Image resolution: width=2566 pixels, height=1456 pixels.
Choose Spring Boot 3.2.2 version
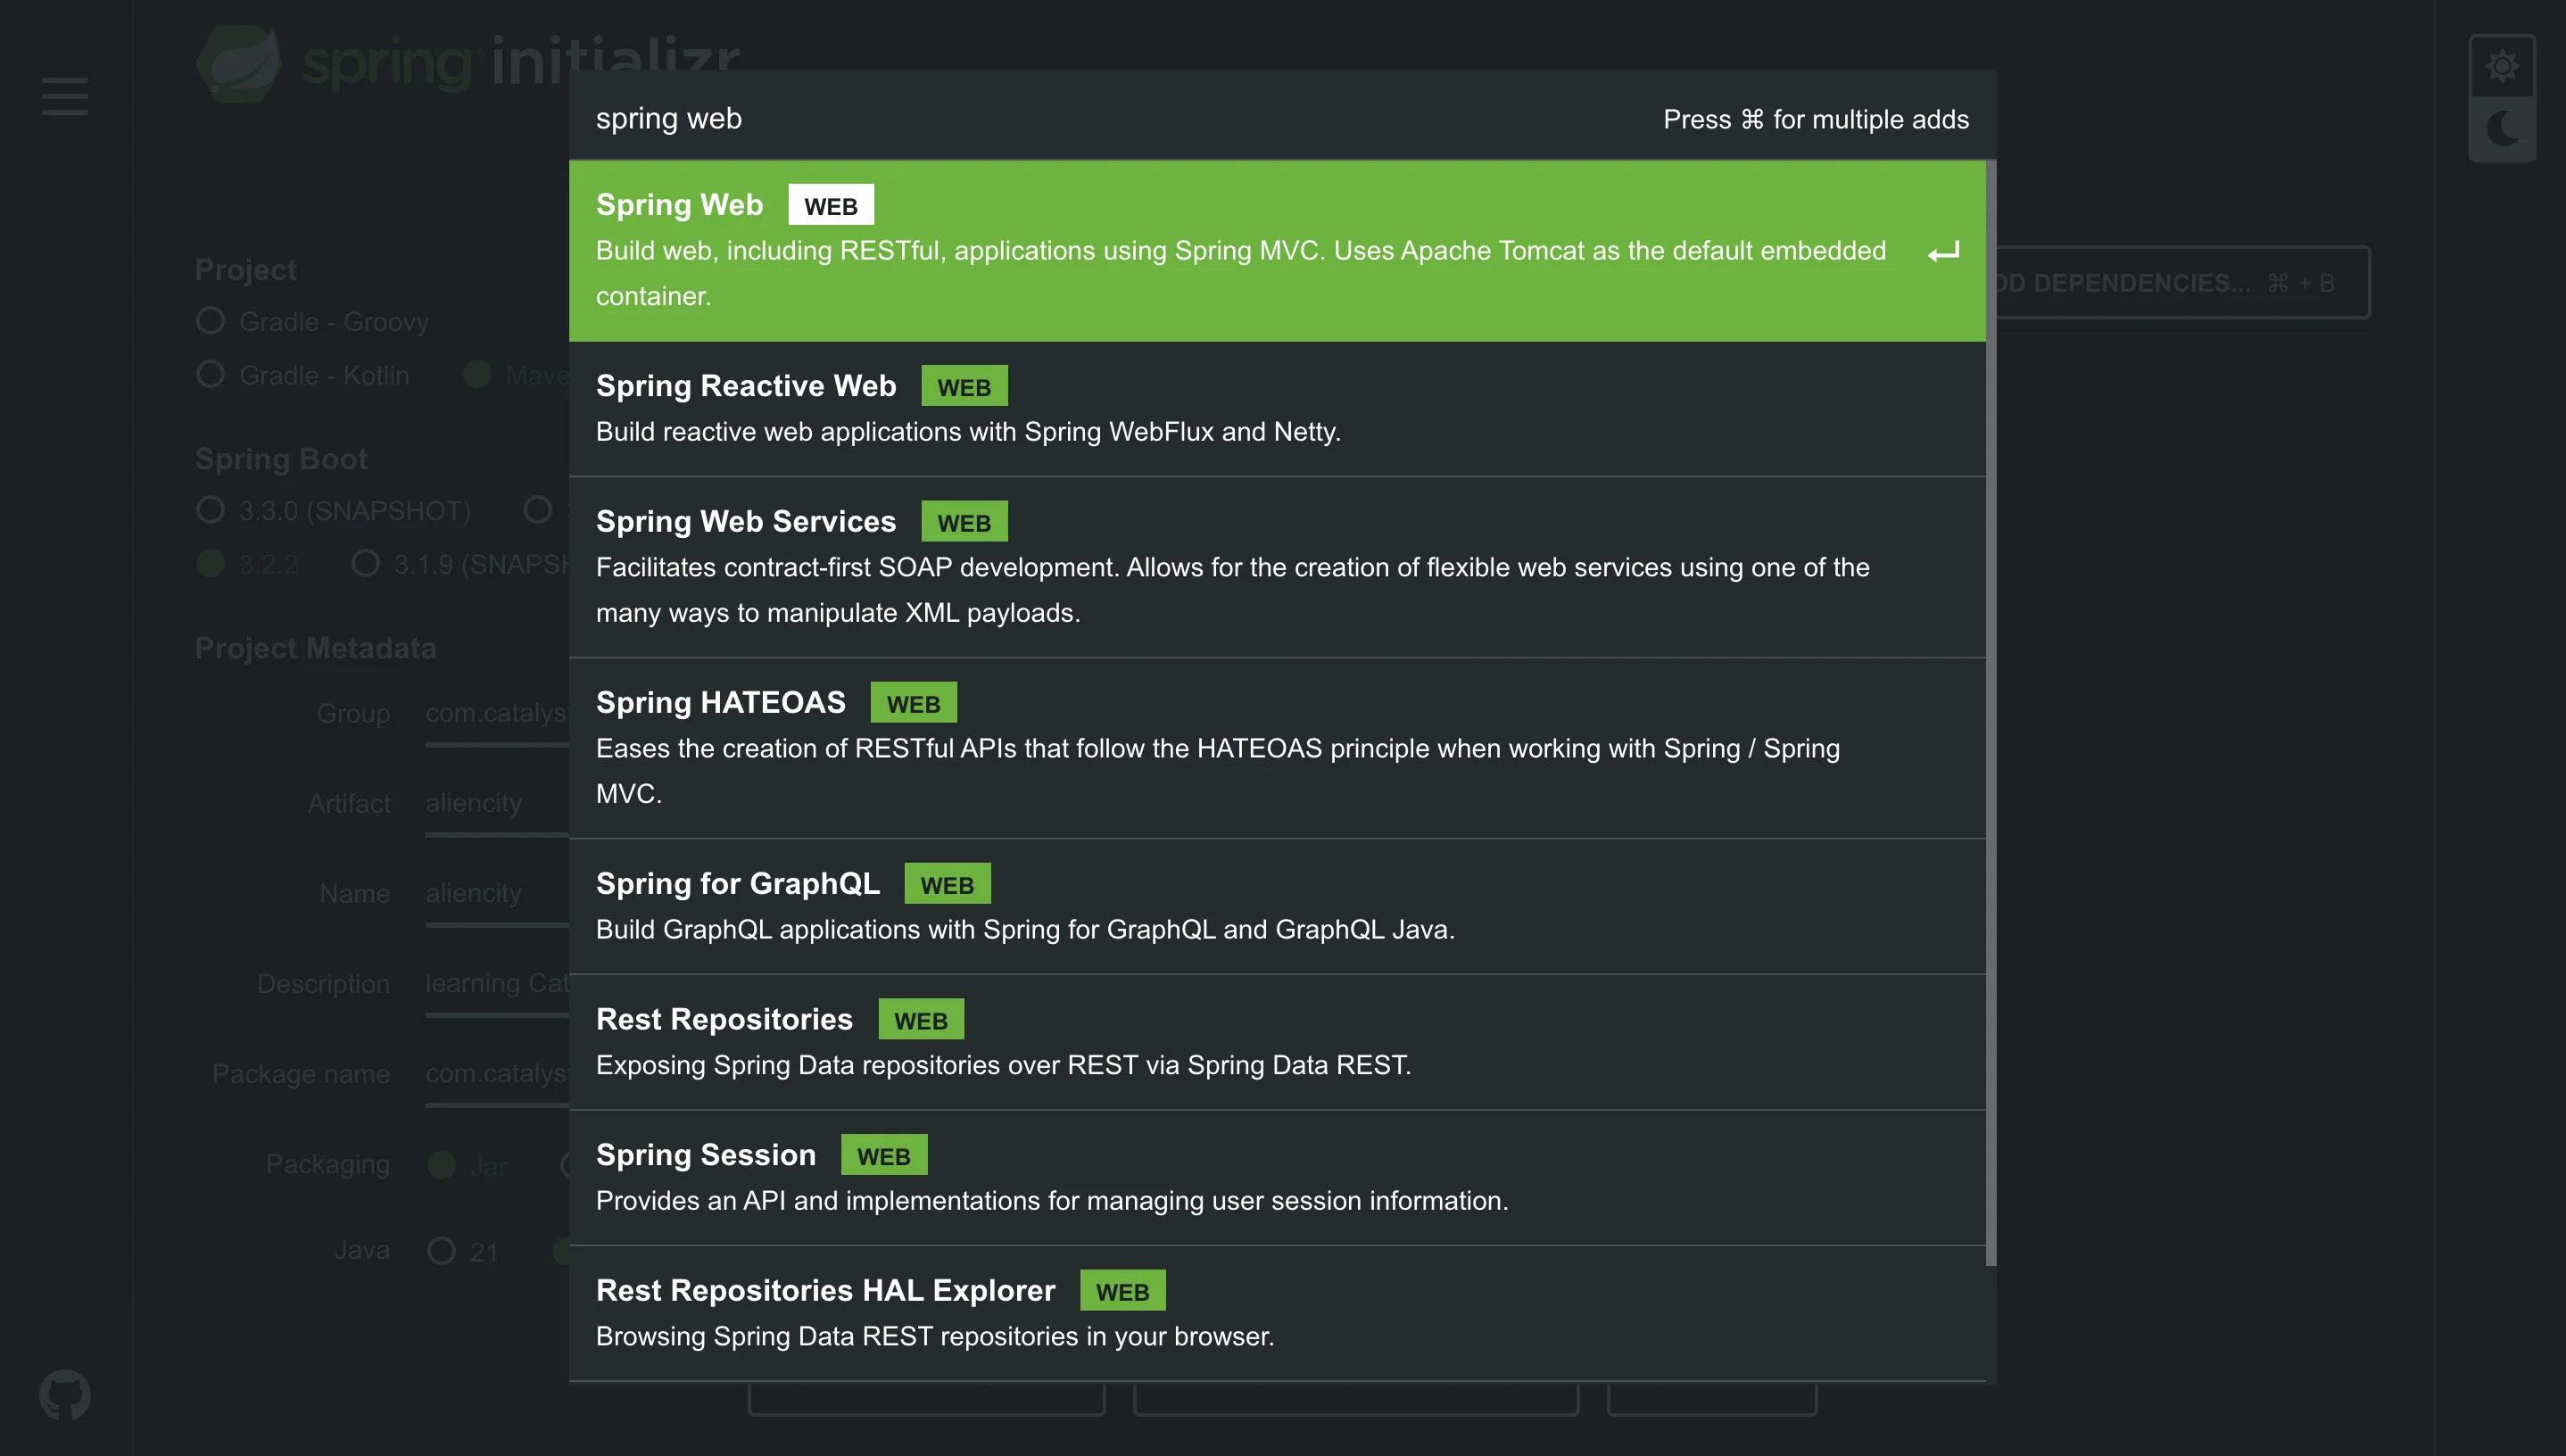(210, 563)
